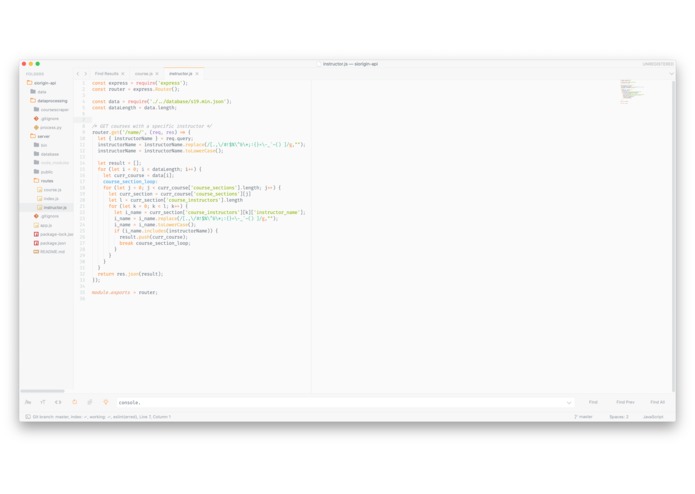Image resolution: width=695 pixels, height=494 pixels.
Task: Select instructor.js in the sidebar
Action: [x=52, y=207]
